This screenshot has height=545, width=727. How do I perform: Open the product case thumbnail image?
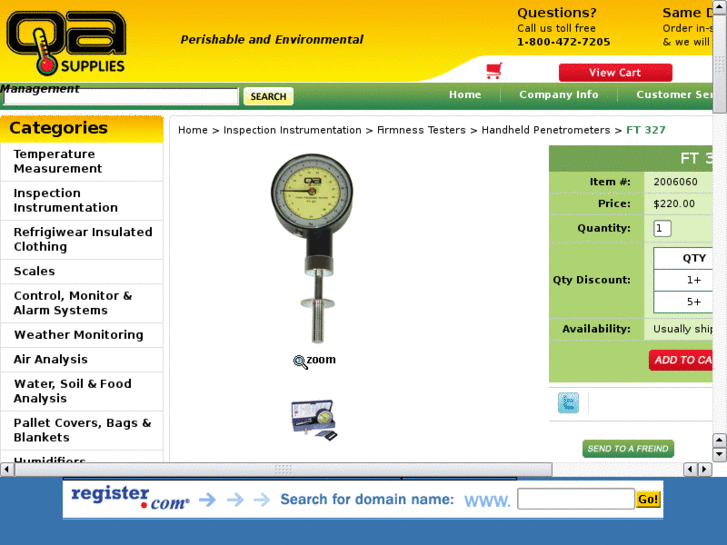coord(314,420)
